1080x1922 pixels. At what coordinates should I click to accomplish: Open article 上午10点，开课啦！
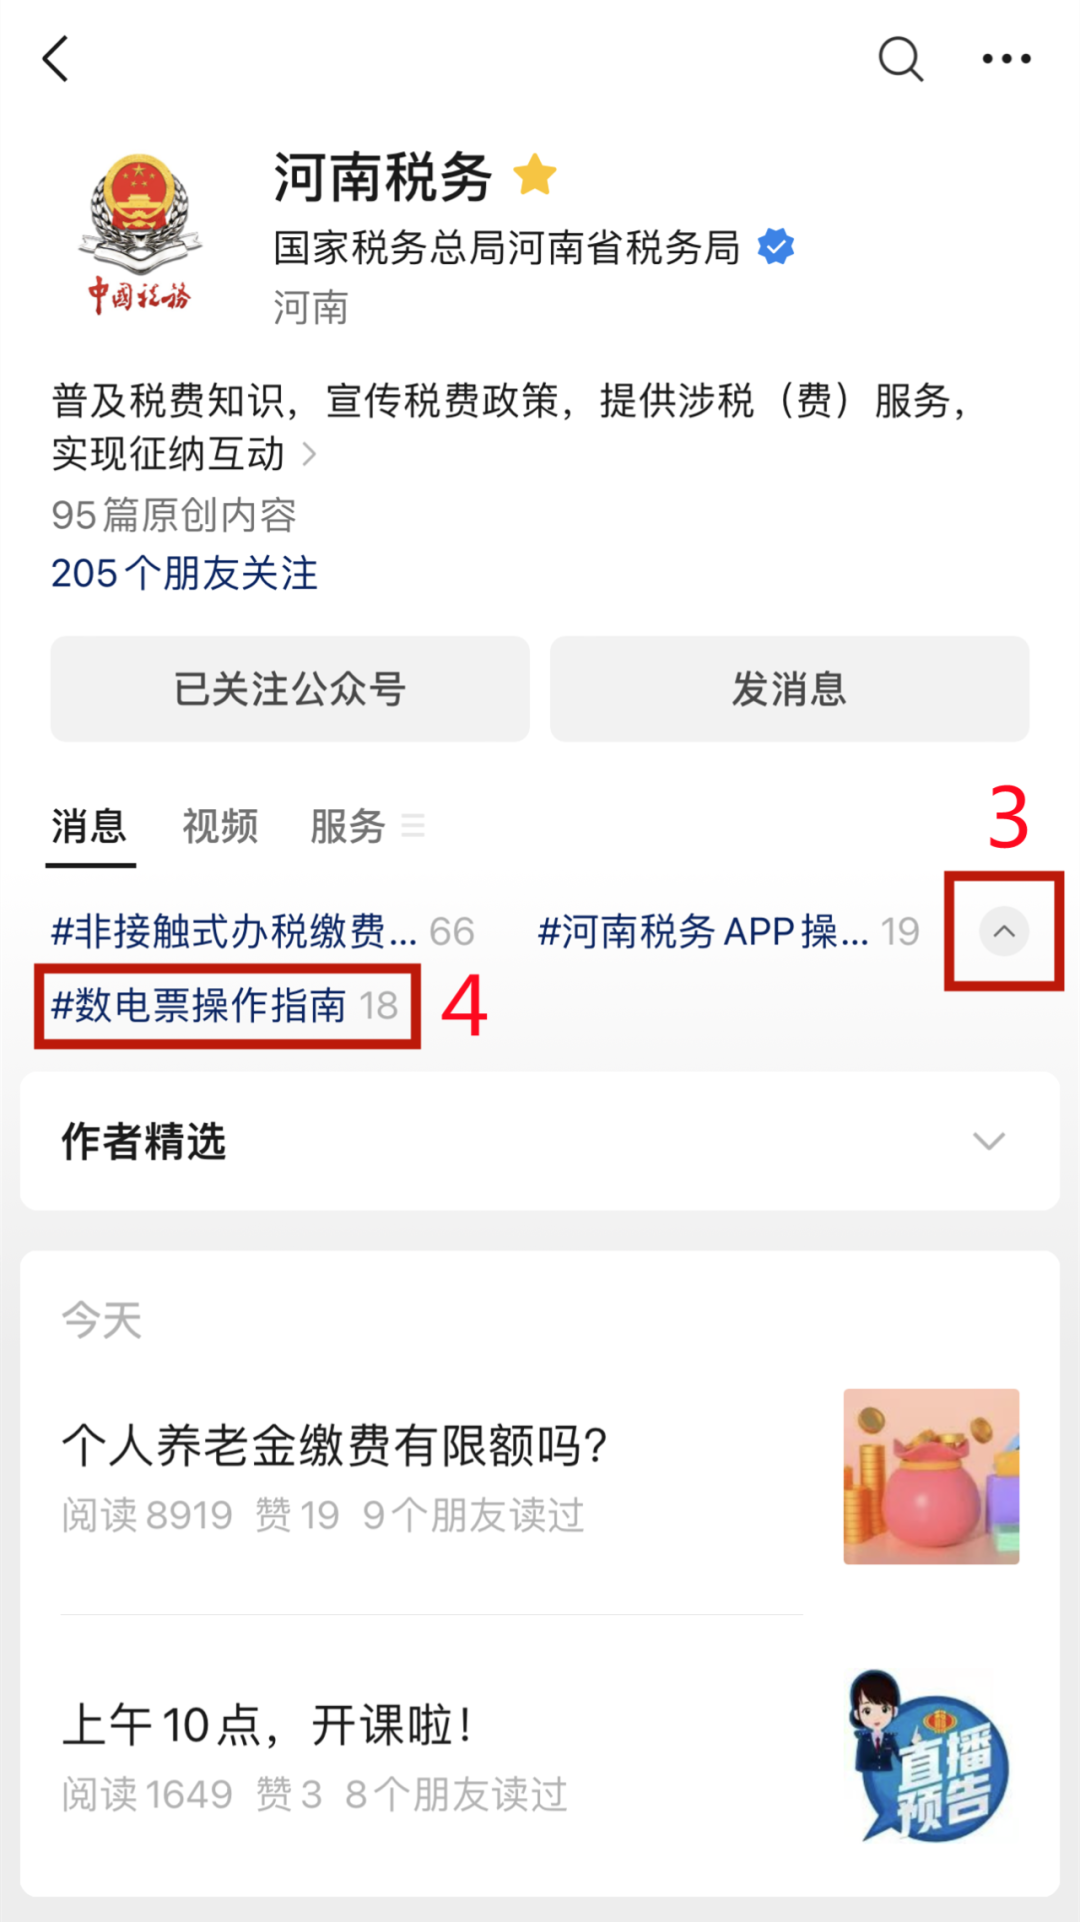[x=267, y=1725]
